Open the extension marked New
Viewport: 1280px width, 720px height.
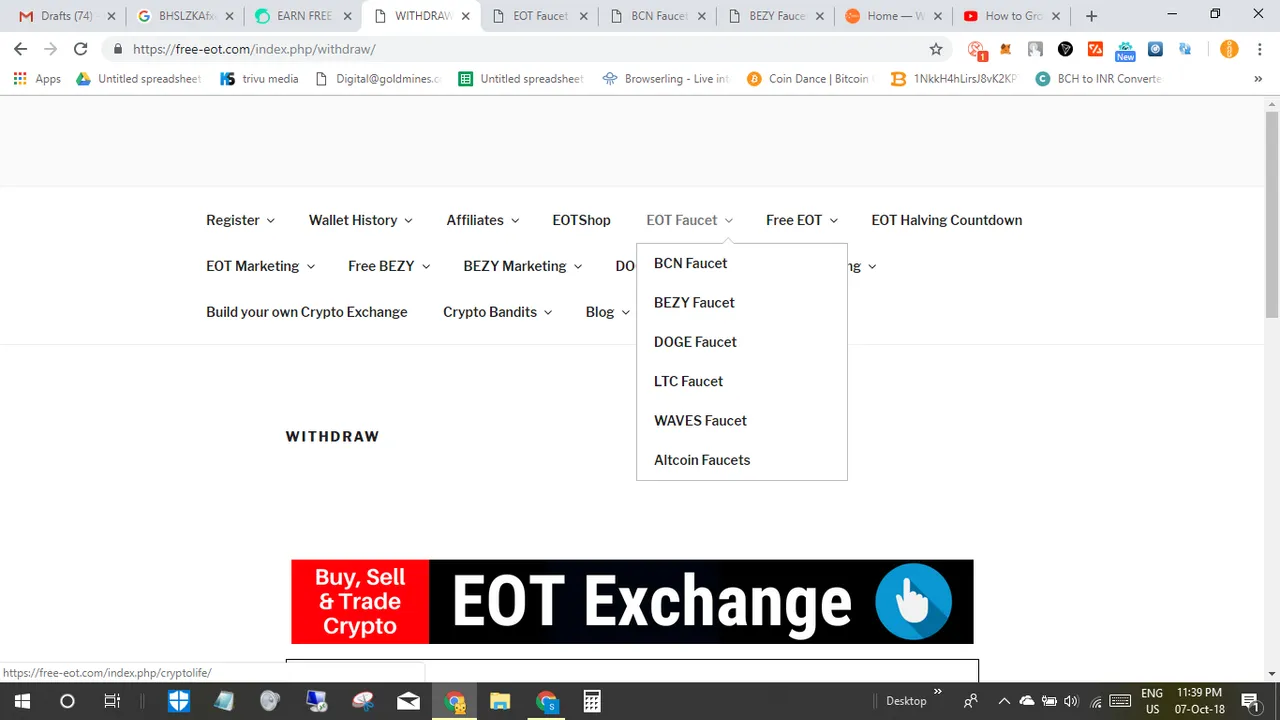[1125, 50]
